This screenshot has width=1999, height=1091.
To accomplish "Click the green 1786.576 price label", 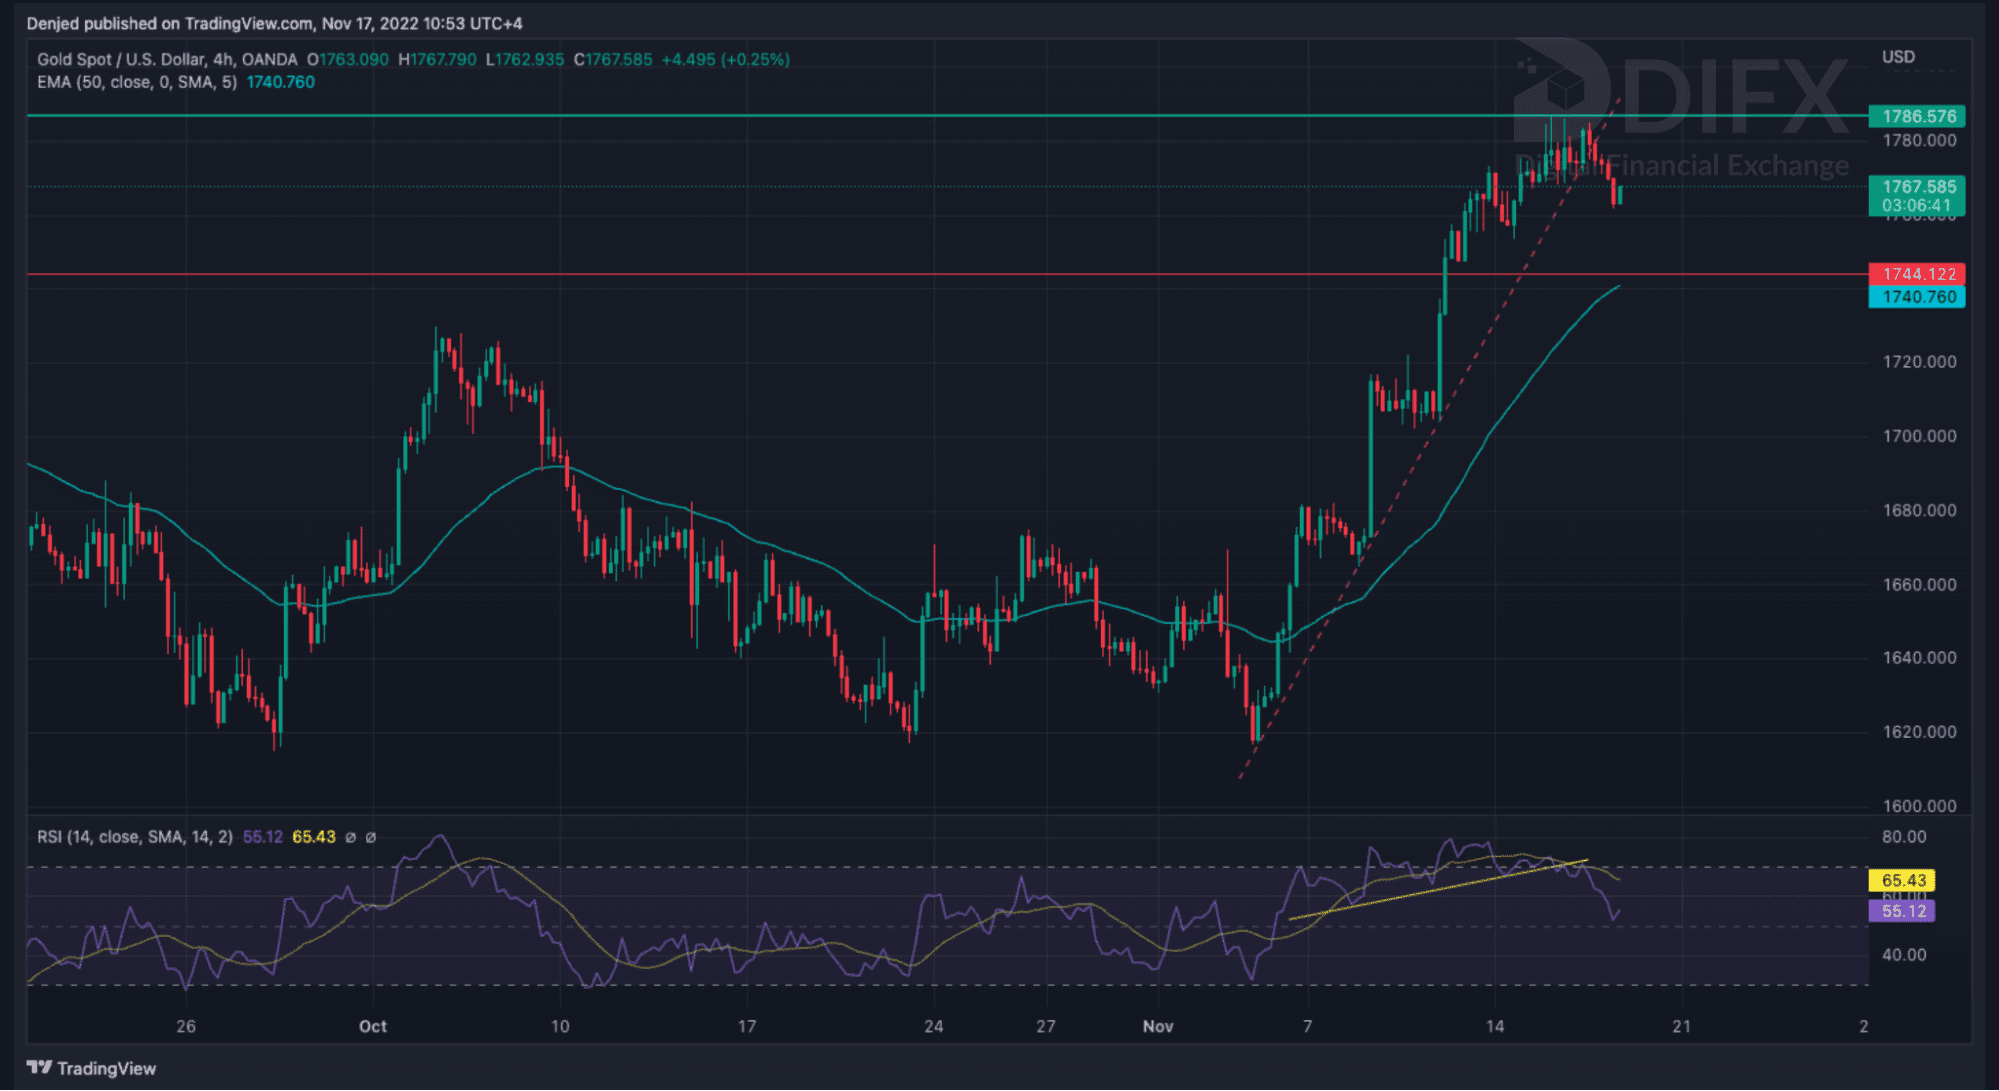I will tap(1916, 116).
